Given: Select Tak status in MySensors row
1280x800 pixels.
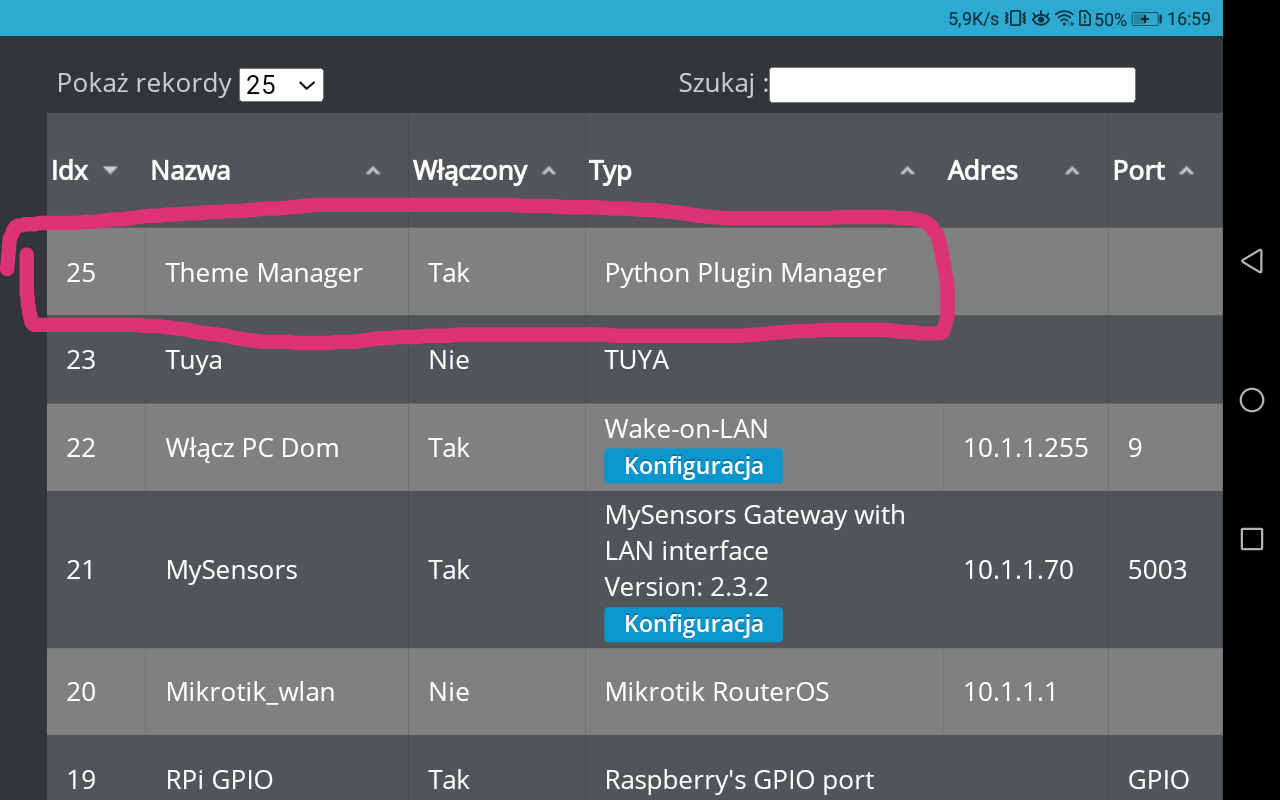Looking at the screenshot, I should pos(449,570).
